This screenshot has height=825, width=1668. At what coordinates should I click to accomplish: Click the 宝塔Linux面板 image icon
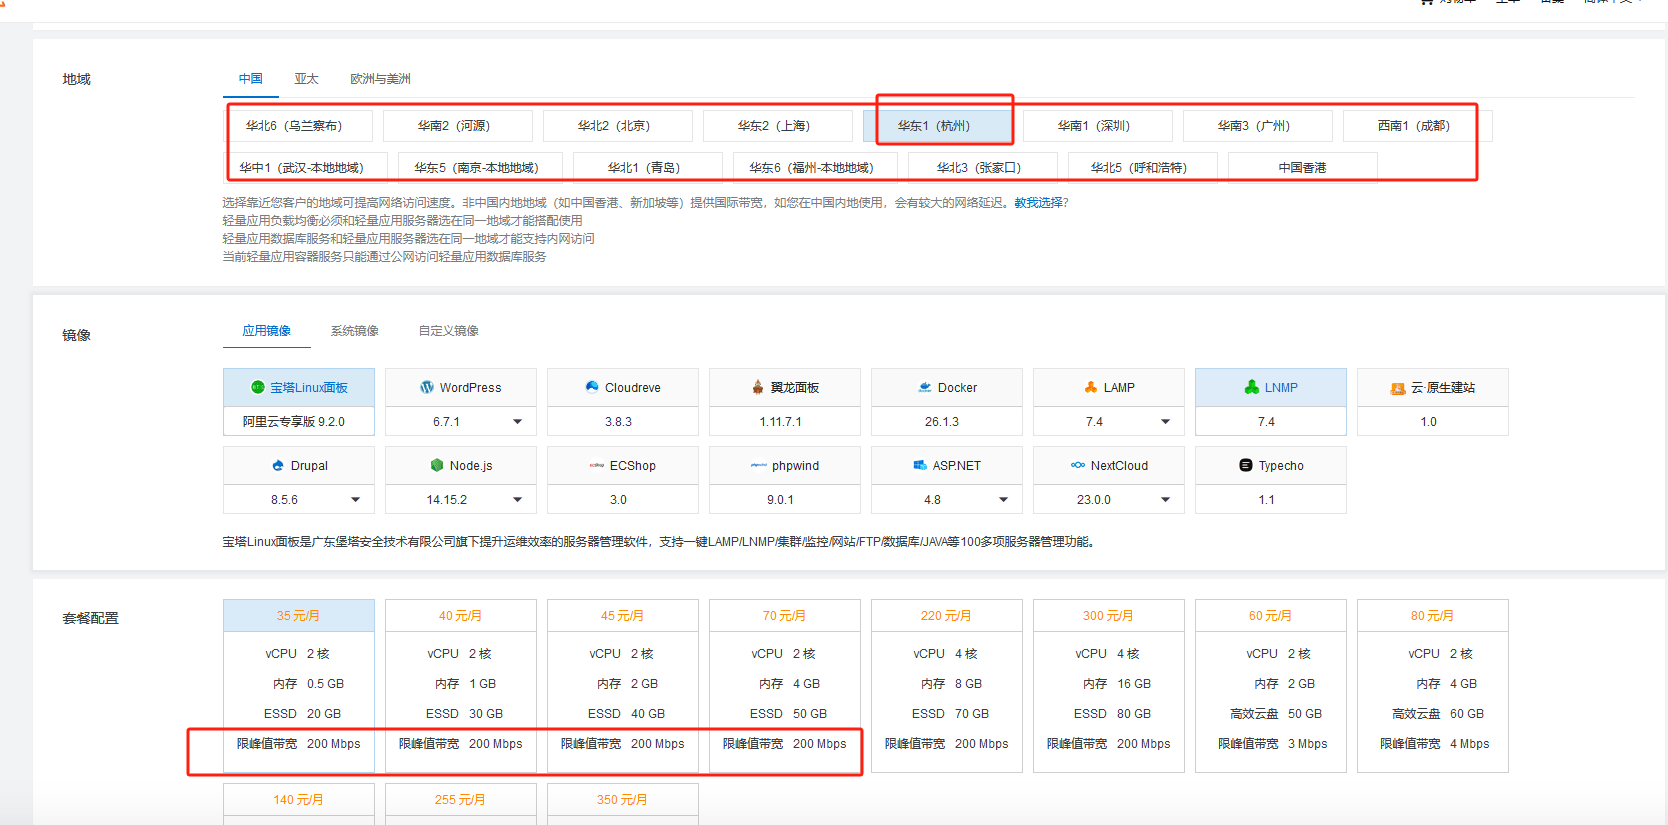(x=258, y=387)
